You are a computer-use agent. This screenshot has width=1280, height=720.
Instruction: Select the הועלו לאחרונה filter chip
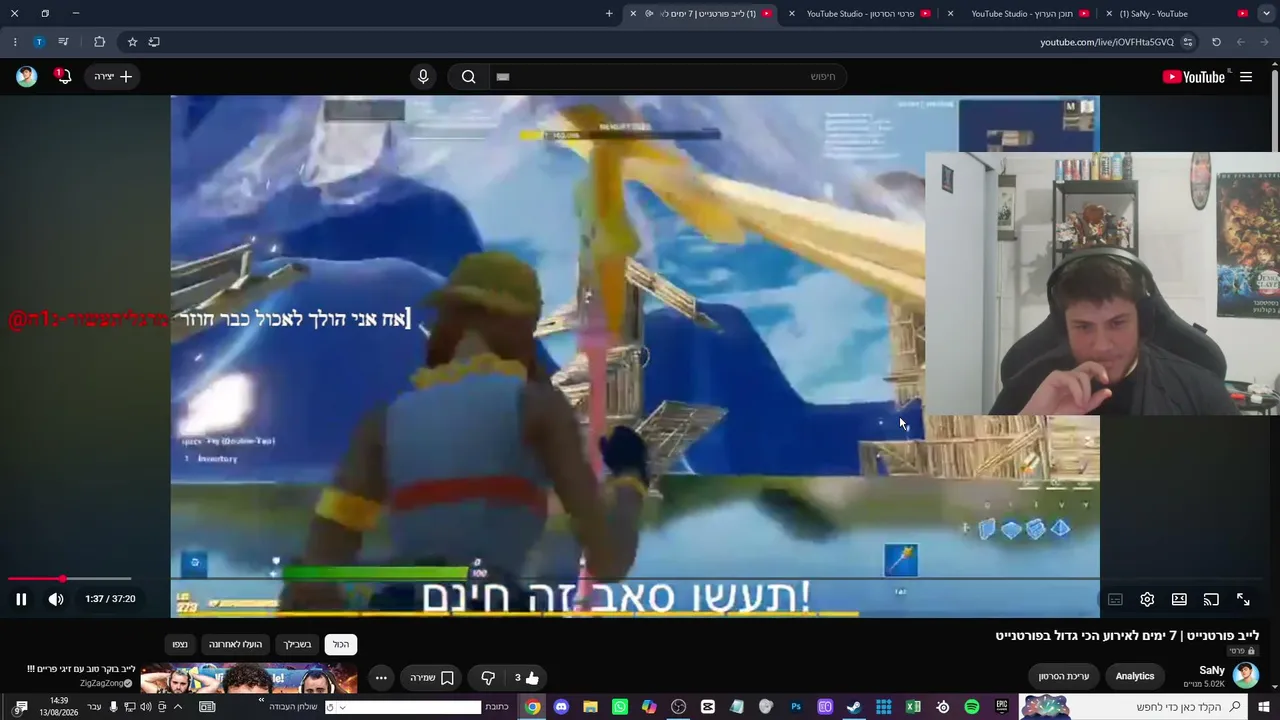(235, 645)
